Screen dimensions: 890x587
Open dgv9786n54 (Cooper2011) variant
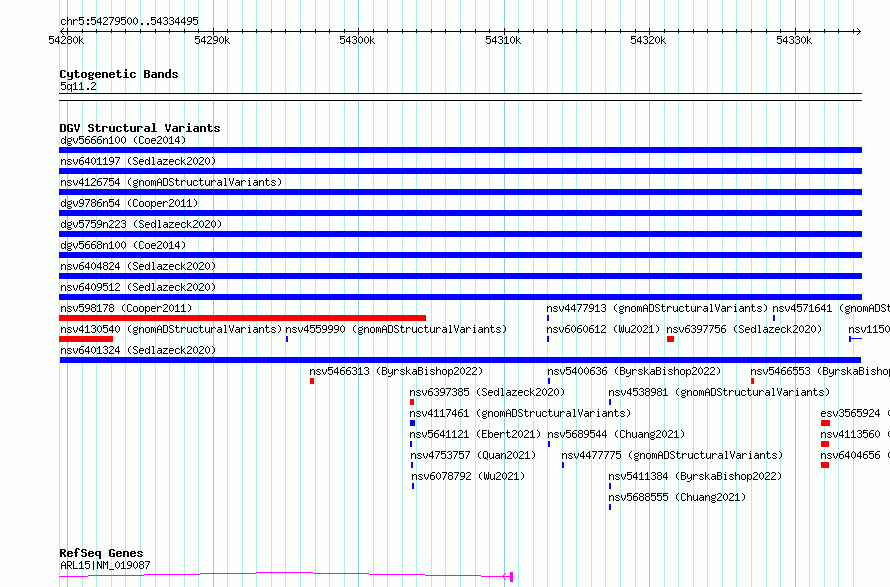(x=129, y=203)
